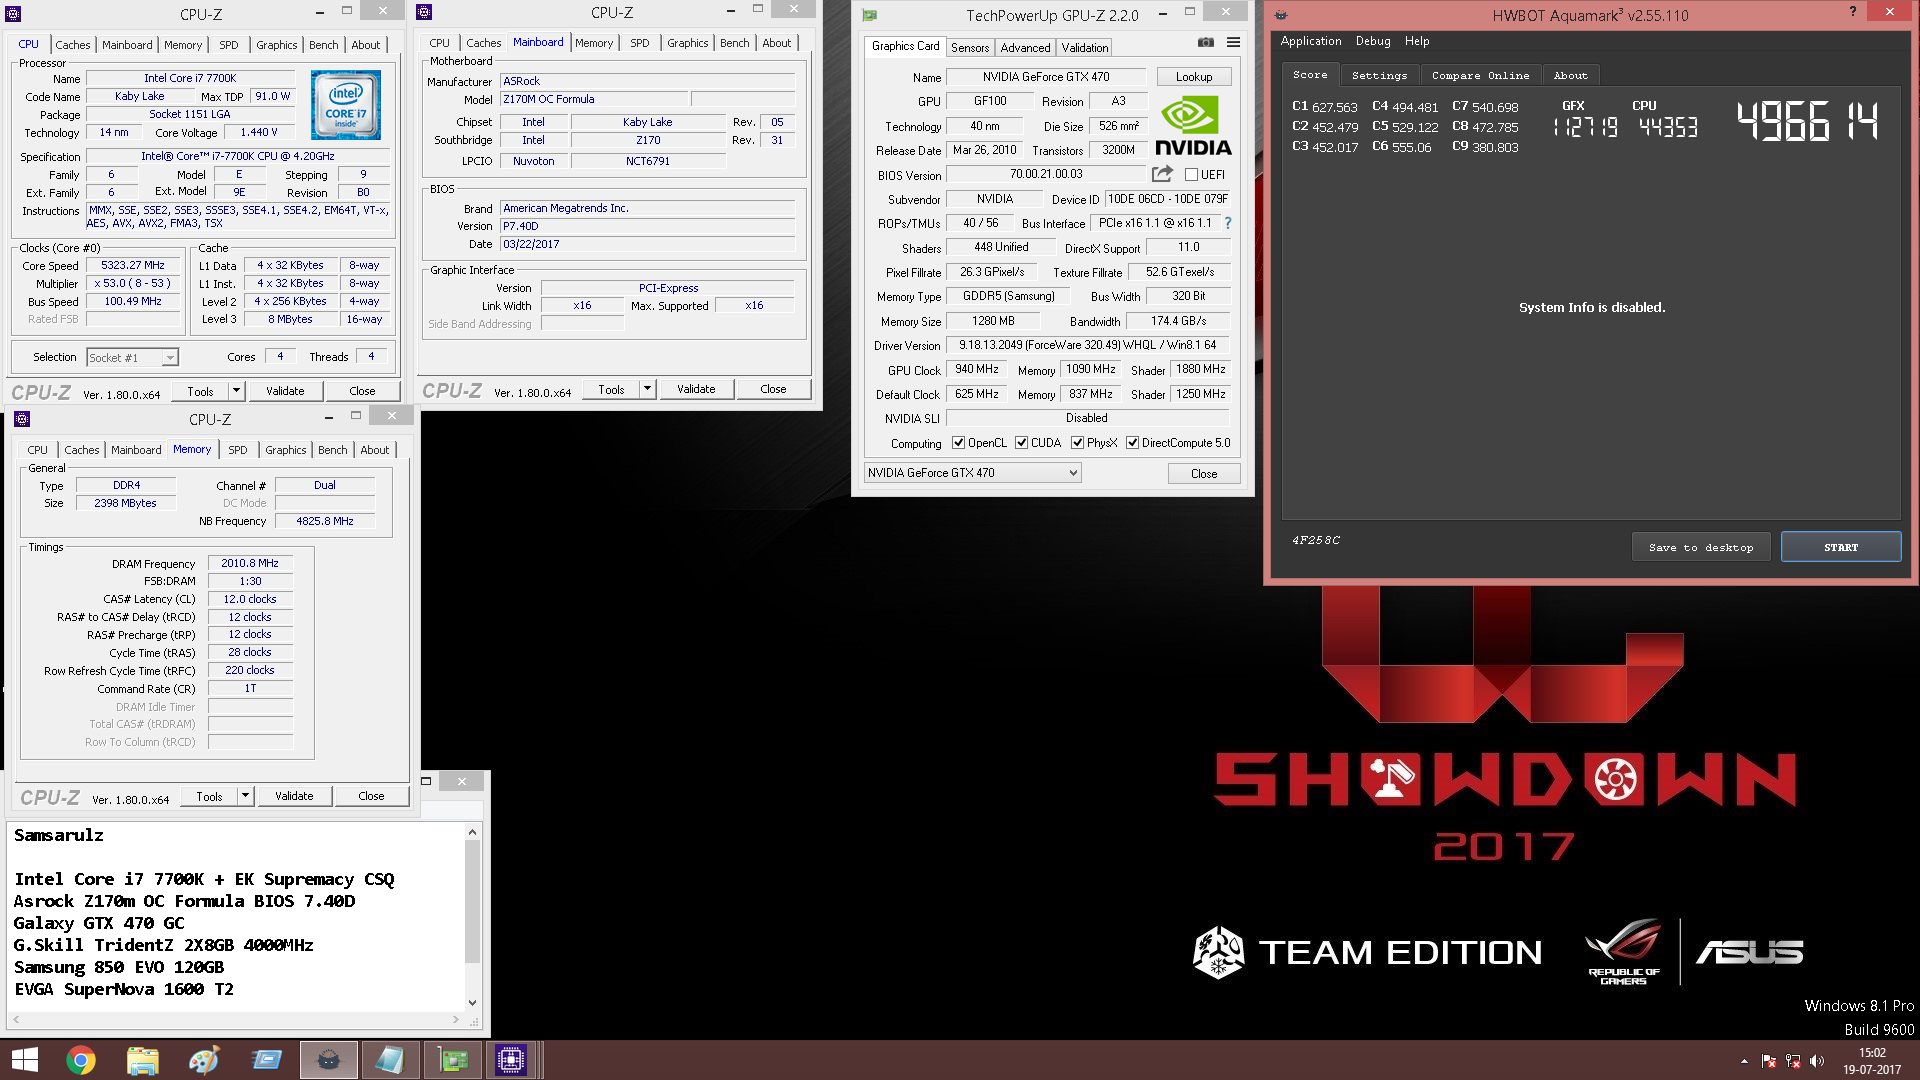Screen dimensions: 1920x1080
Task: Click the GPU-Z camera screenshot icon
Action: [x=1206, y=42]
